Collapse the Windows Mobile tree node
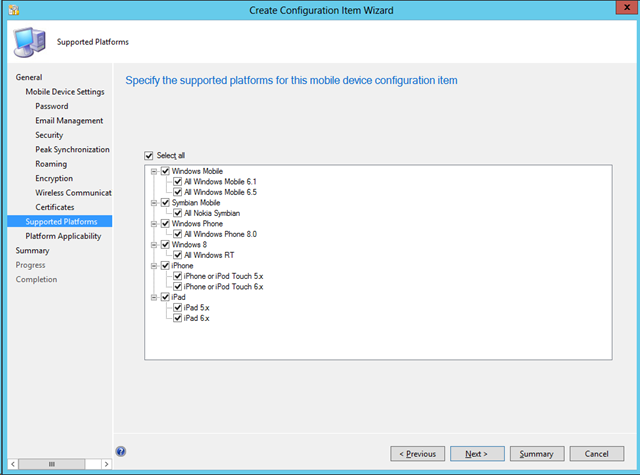 pos(154,171)
